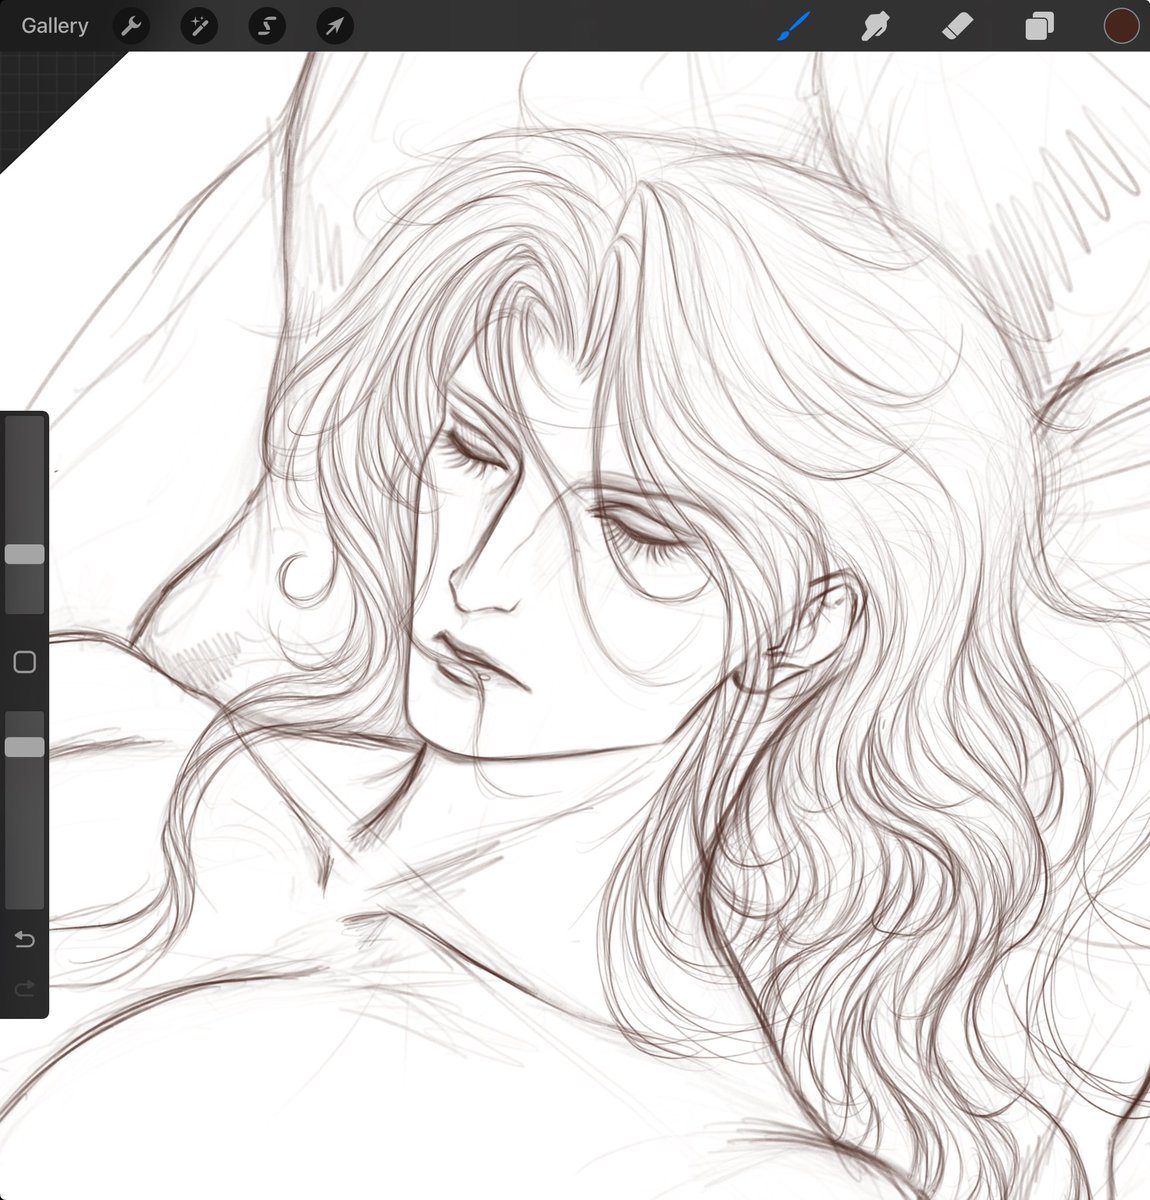Open the active color disc
The height and width of the screenshot is (1200, 1150).
pos(1121,26)
